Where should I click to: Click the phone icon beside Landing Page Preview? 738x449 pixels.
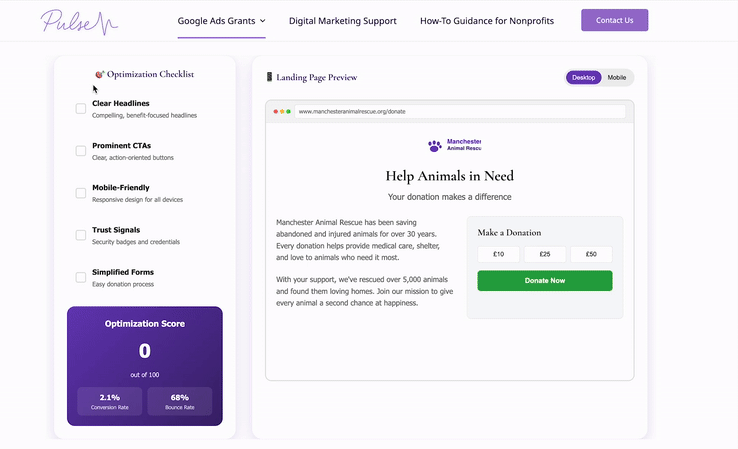click(269, 77)
